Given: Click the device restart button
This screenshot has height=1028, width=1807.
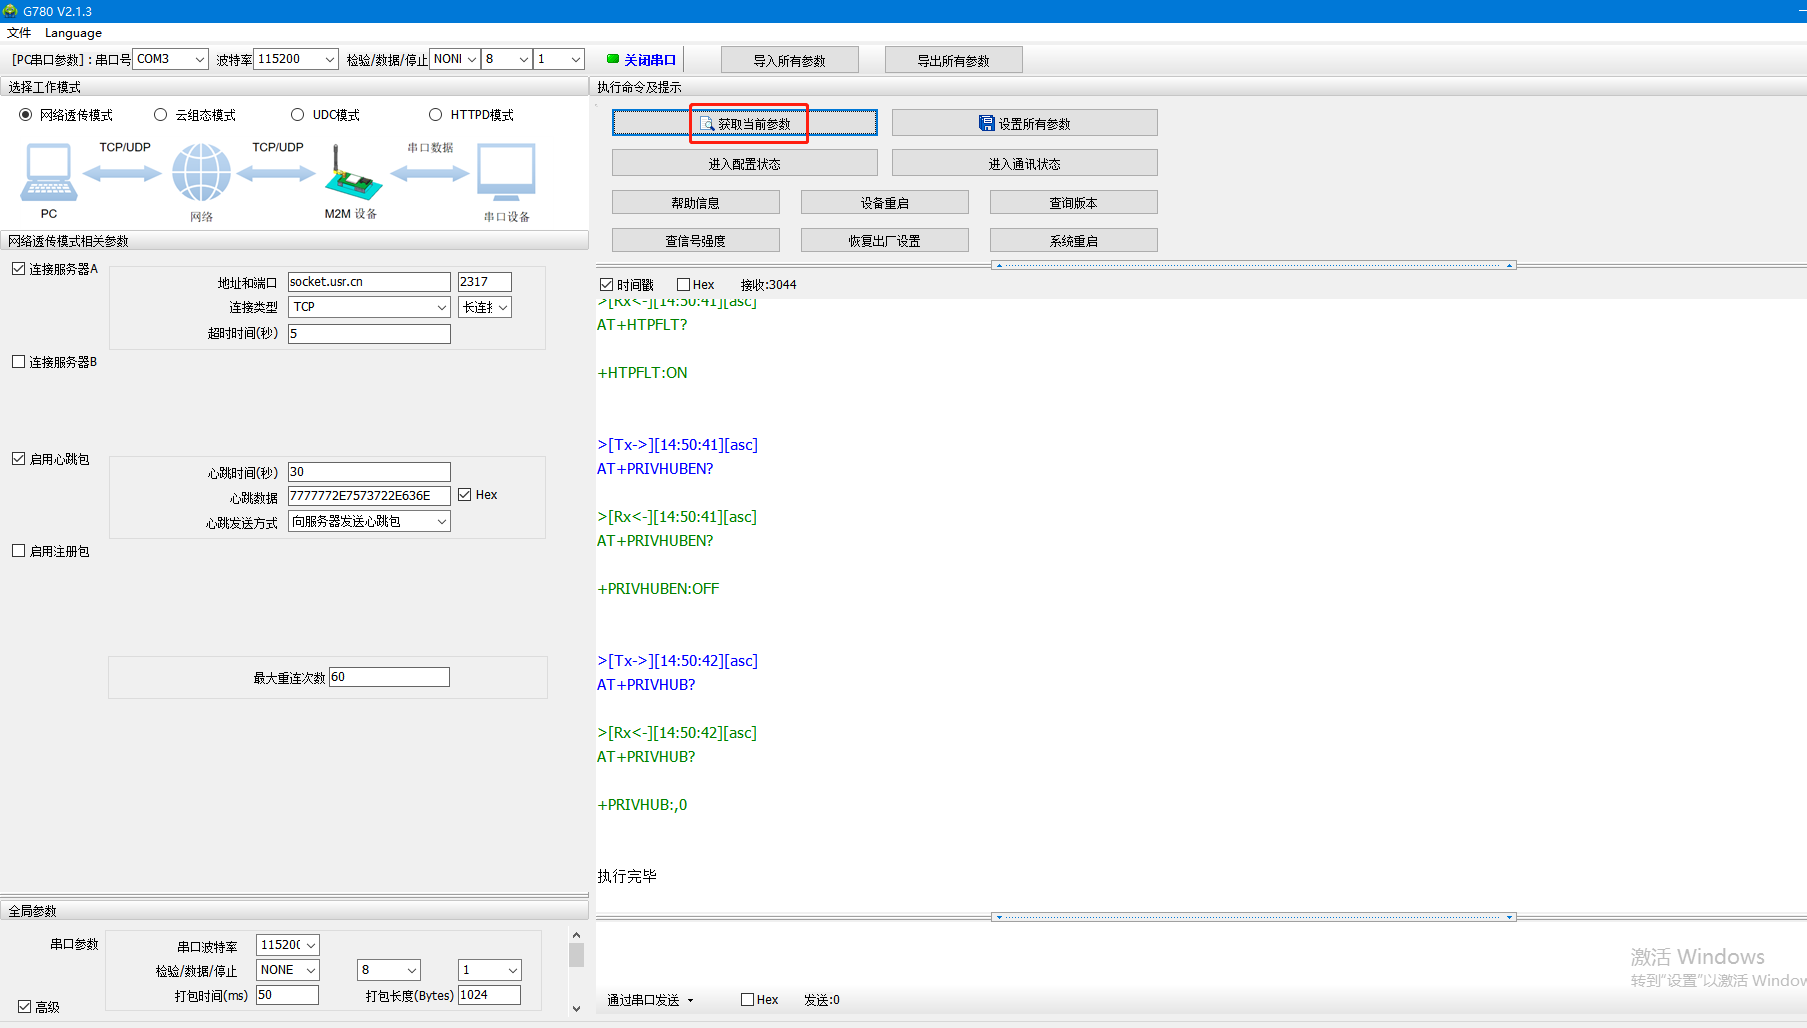Looking at the screenshot, I should [x=884, y=203].
